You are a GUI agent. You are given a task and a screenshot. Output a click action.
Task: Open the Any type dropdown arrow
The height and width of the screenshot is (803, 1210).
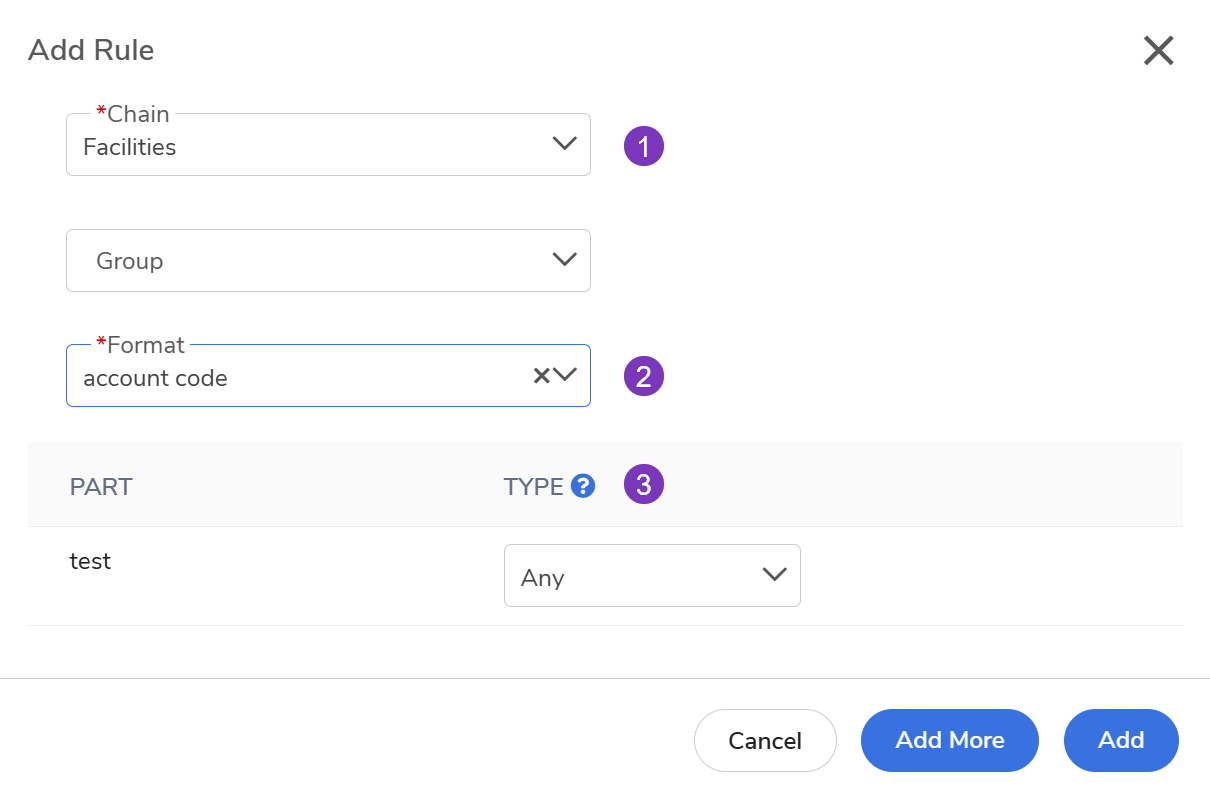[x=774, y=575]
